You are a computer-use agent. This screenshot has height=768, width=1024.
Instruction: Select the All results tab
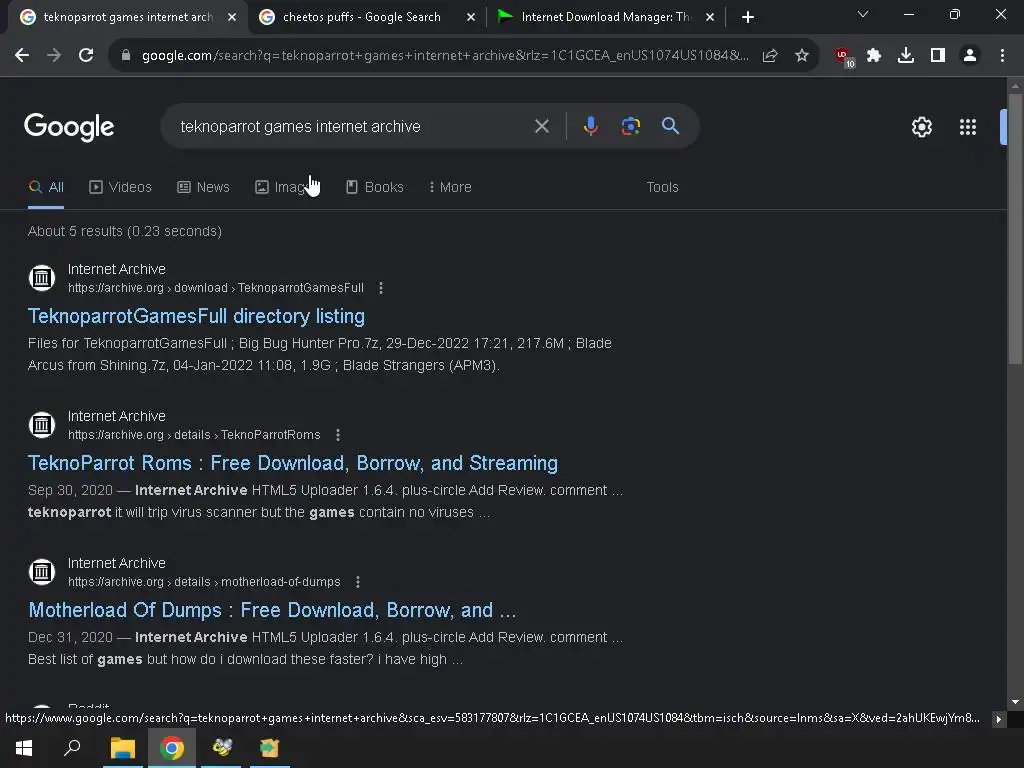point(46,187)
